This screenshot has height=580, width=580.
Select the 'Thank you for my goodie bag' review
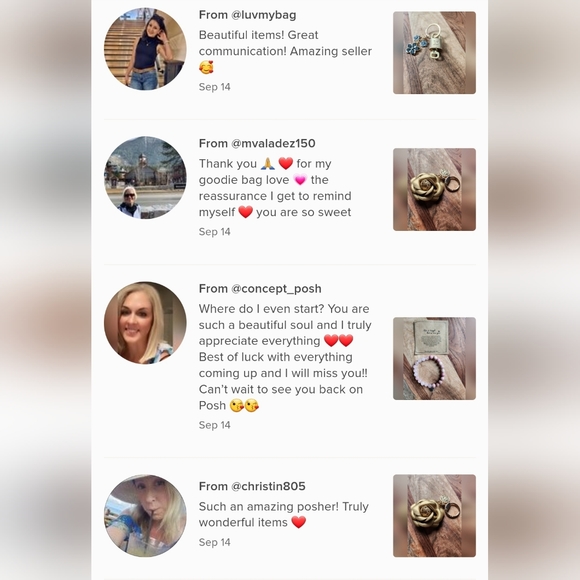pyautogui.click(x=275, y=188)
